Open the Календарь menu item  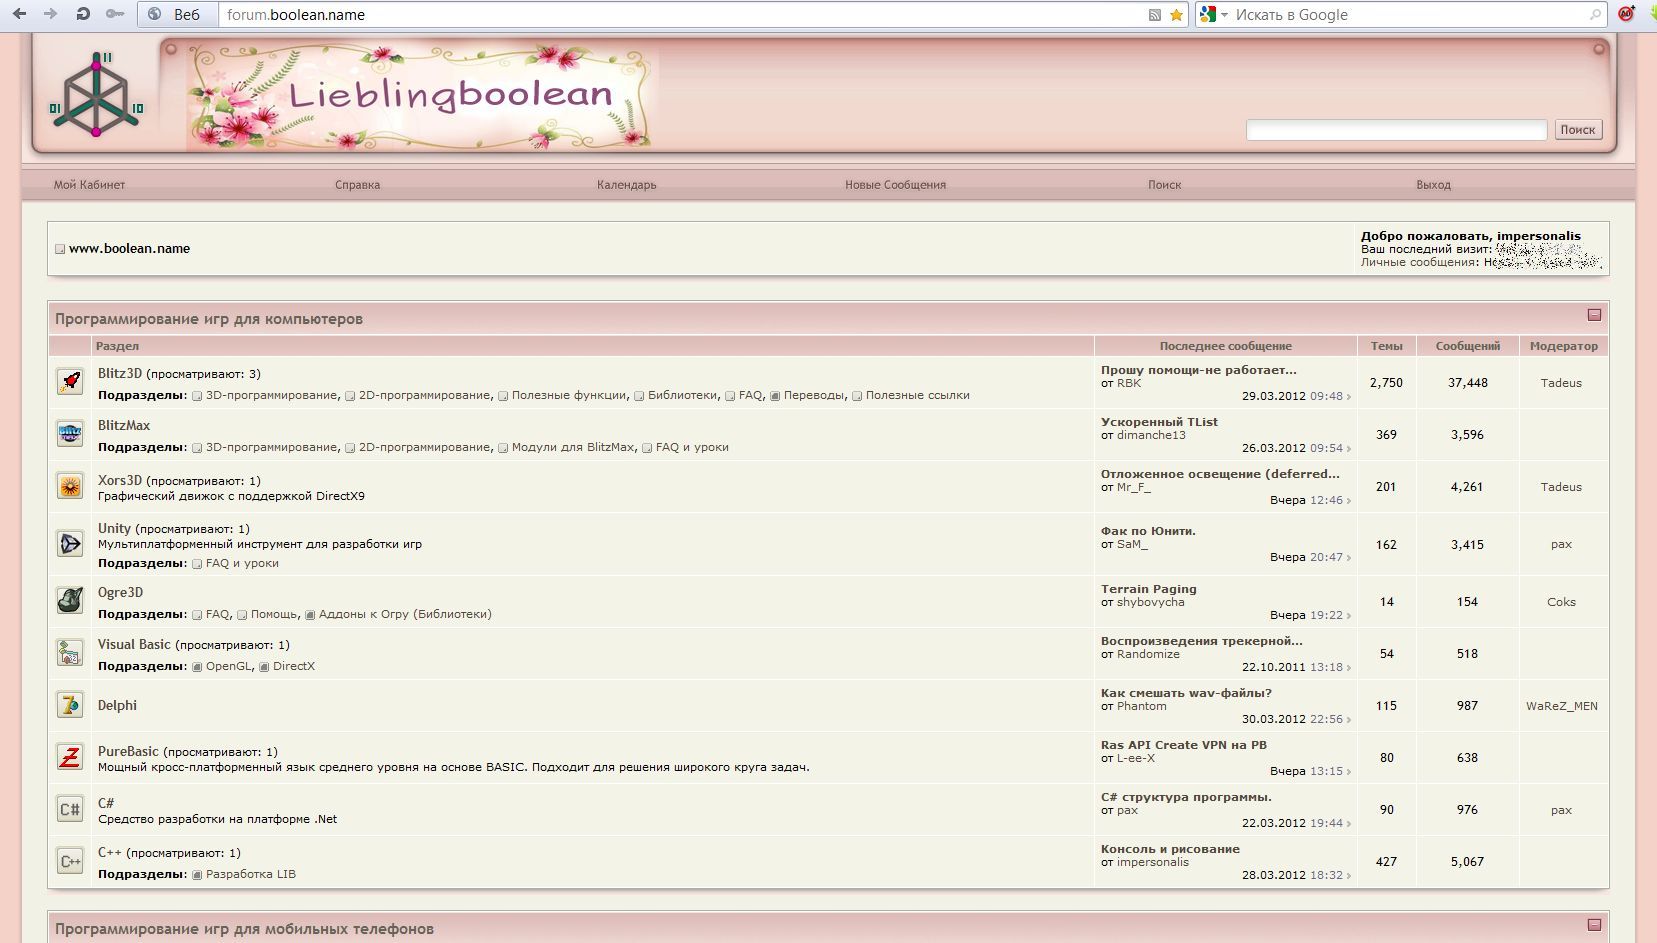coord(626,185)
